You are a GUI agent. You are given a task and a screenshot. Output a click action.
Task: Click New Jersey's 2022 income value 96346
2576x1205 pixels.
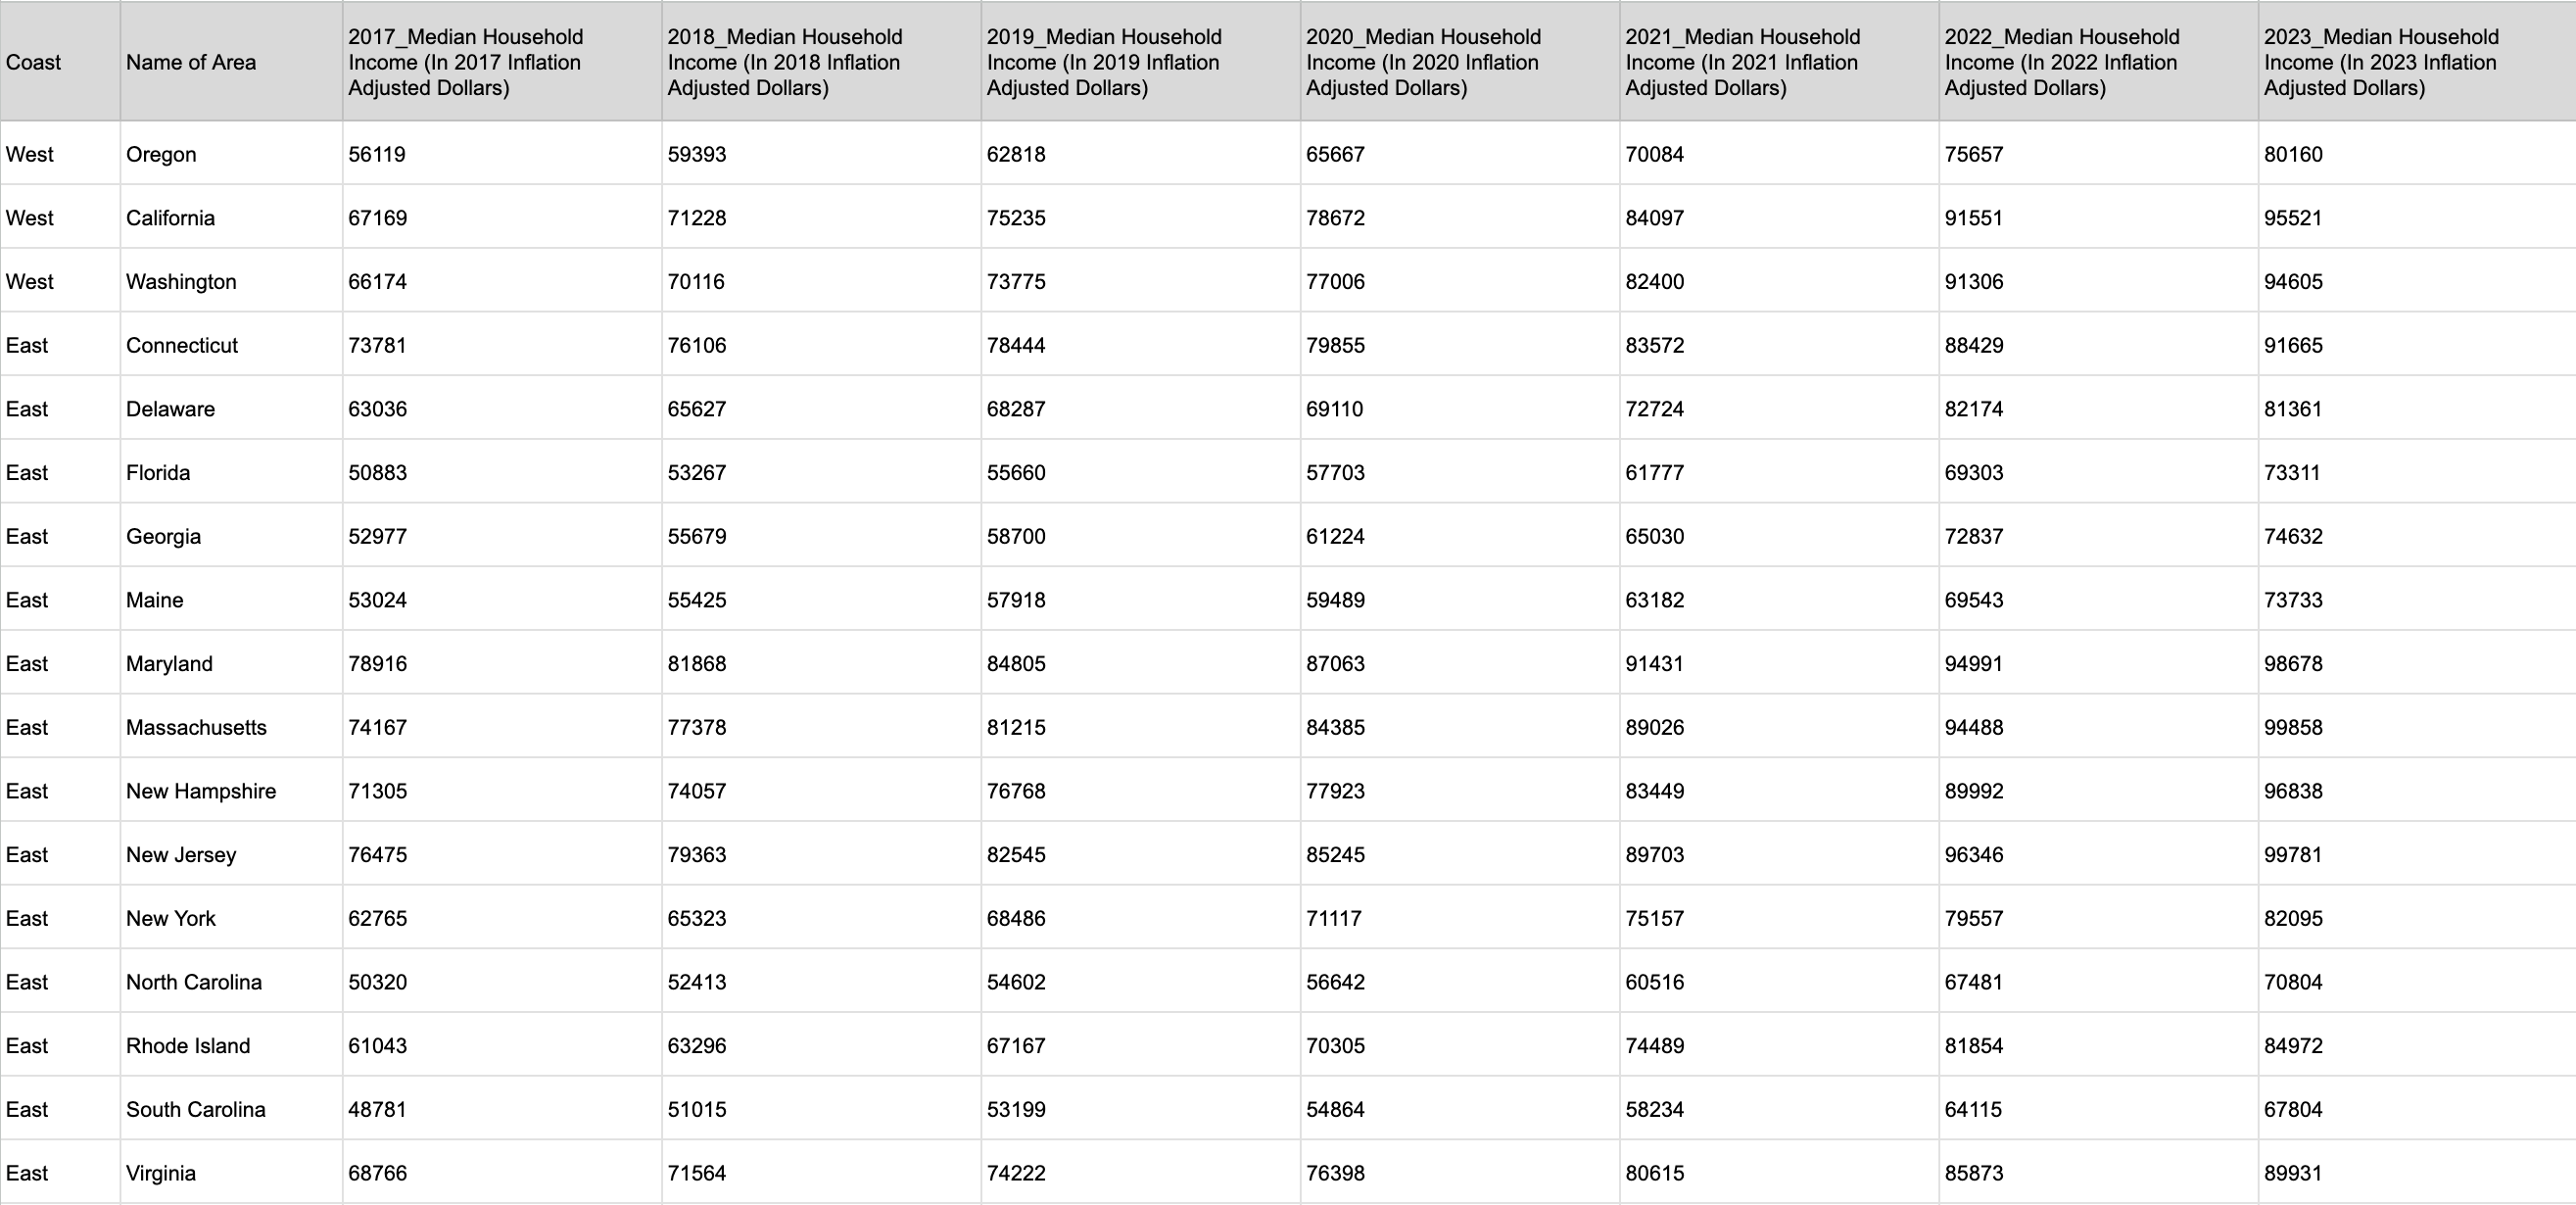point(1974,855)
